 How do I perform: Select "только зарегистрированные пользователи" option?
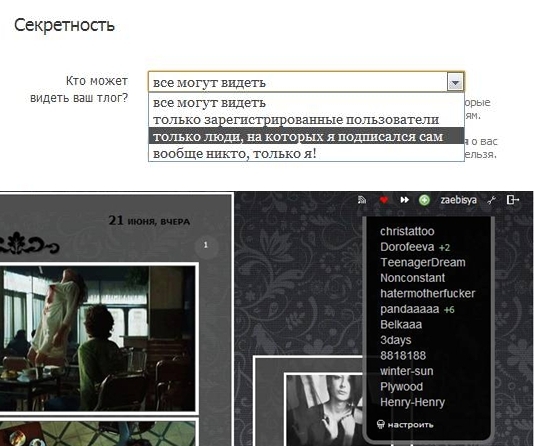306,120
